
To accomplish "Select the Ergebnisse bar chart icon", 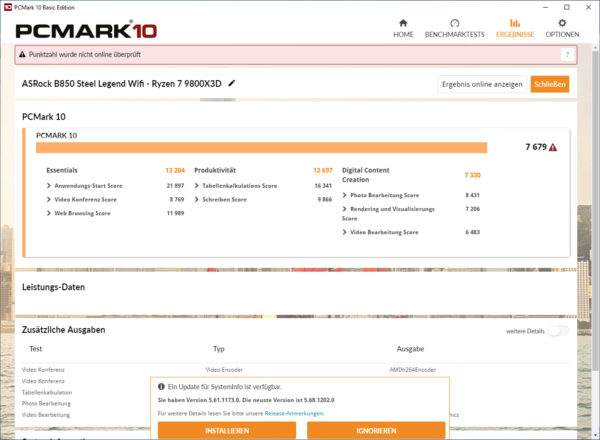I will tap(515, 22).
